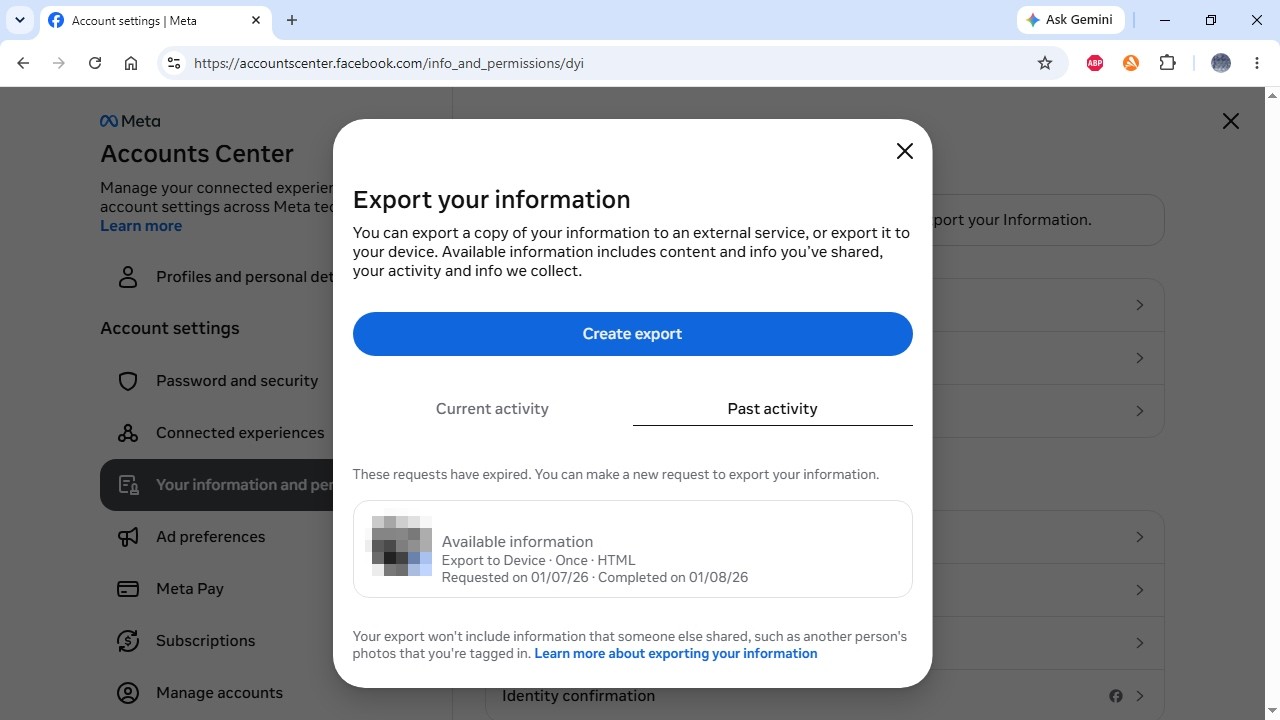Screen dimensions: 1280x720
Task: Click the Ask Gemini button
Action: [1071, 20]
